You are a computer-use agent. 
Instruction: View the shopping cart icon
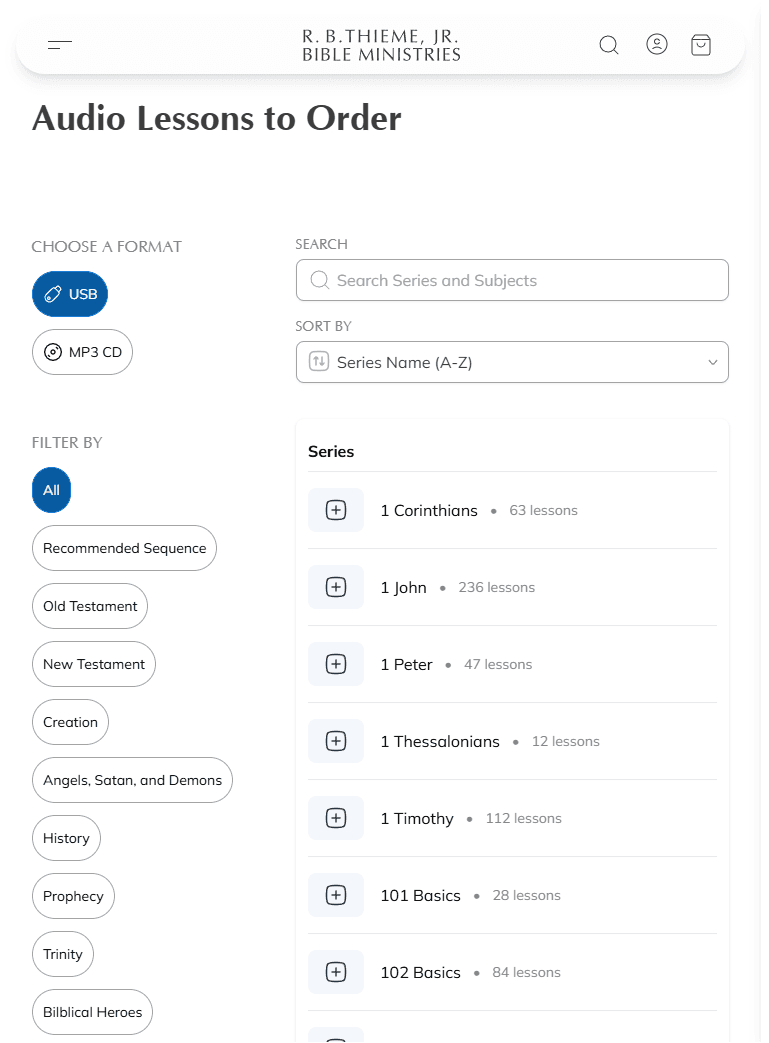[x=701, y=44]
